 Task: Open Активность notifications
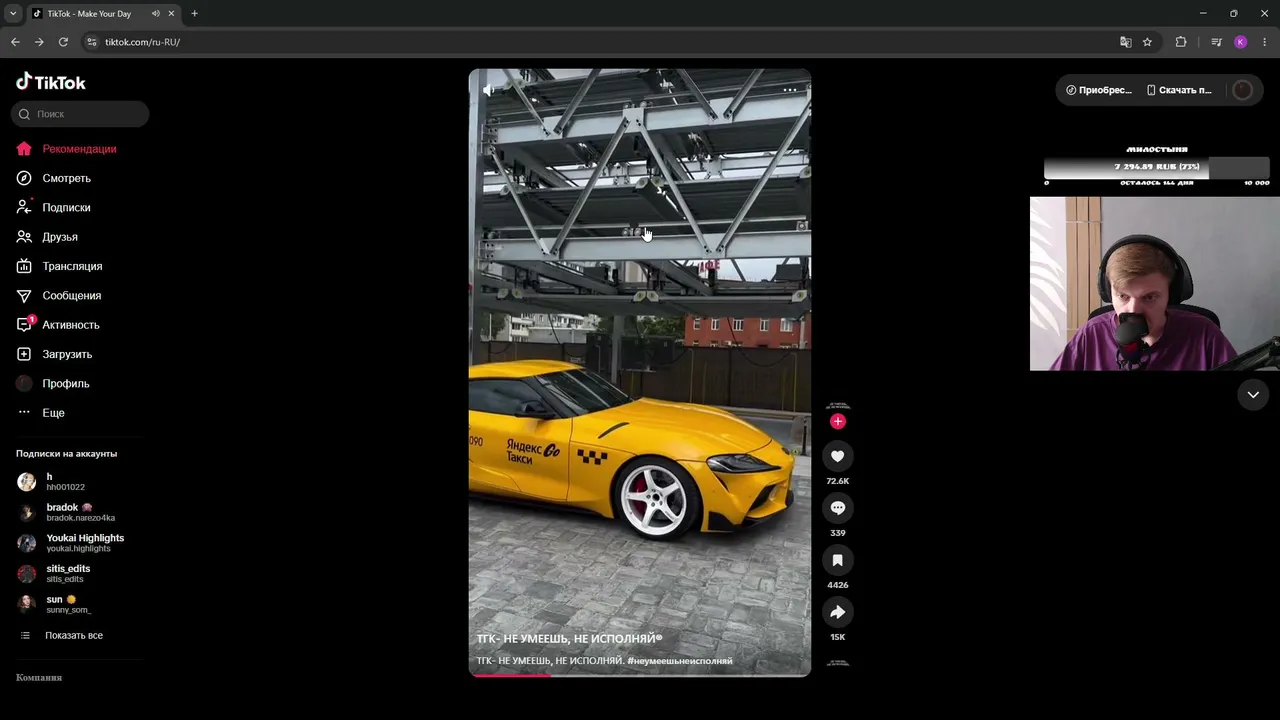point(57,325)
